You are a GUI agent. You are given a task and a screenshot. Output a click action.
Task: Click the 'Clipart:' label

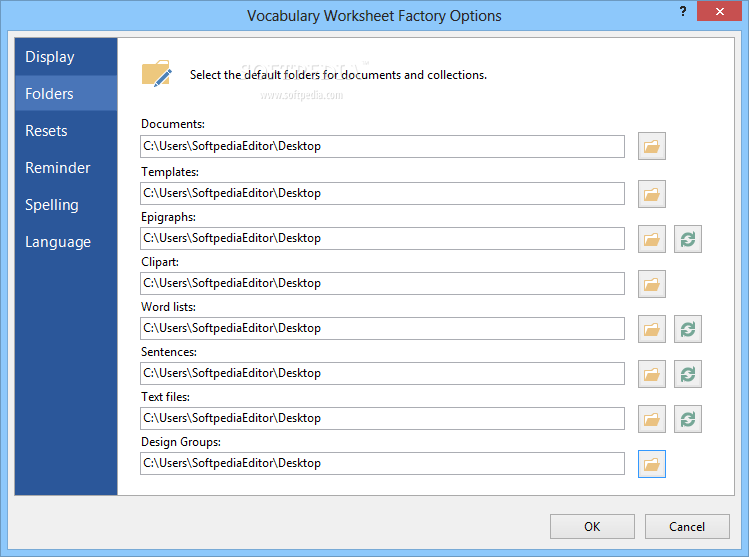[x=160, y=262]
